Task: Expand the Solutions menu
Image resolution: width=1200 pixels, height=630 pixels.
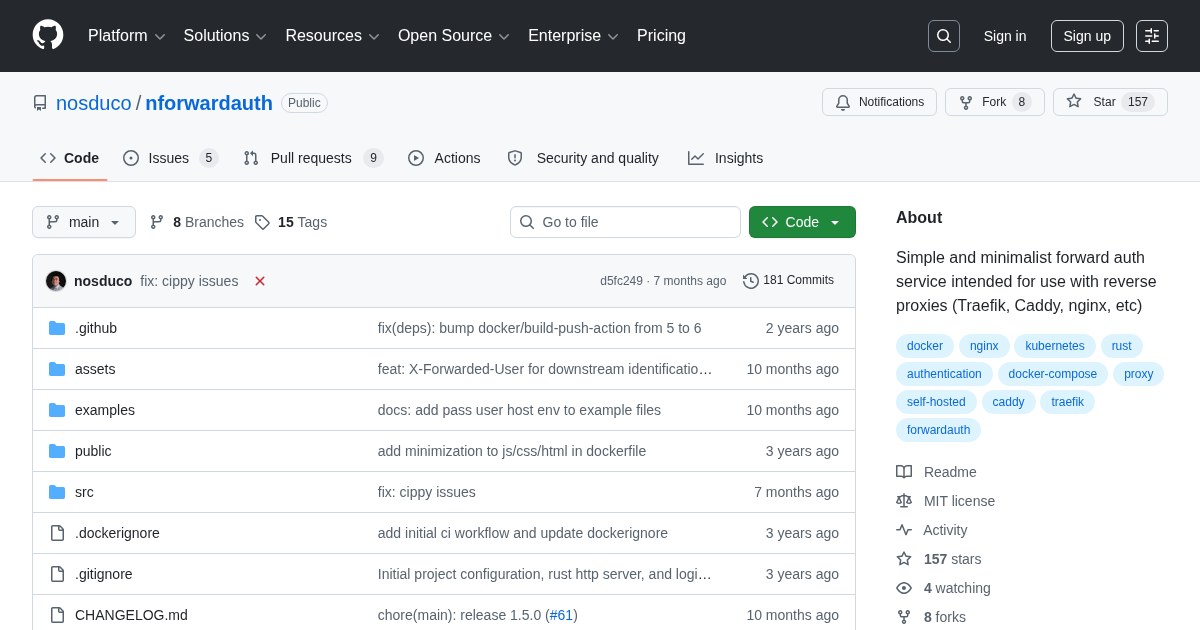Action: [225, 36]
